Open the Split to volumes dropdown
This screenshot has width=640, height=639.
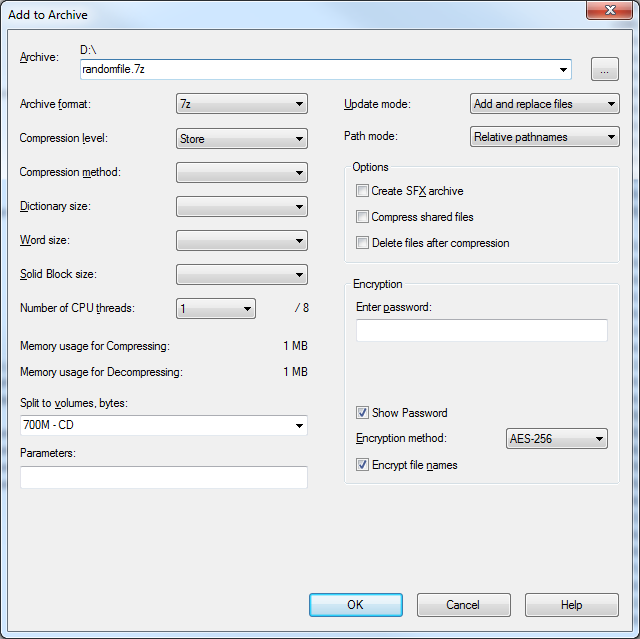tap(164, 425)
